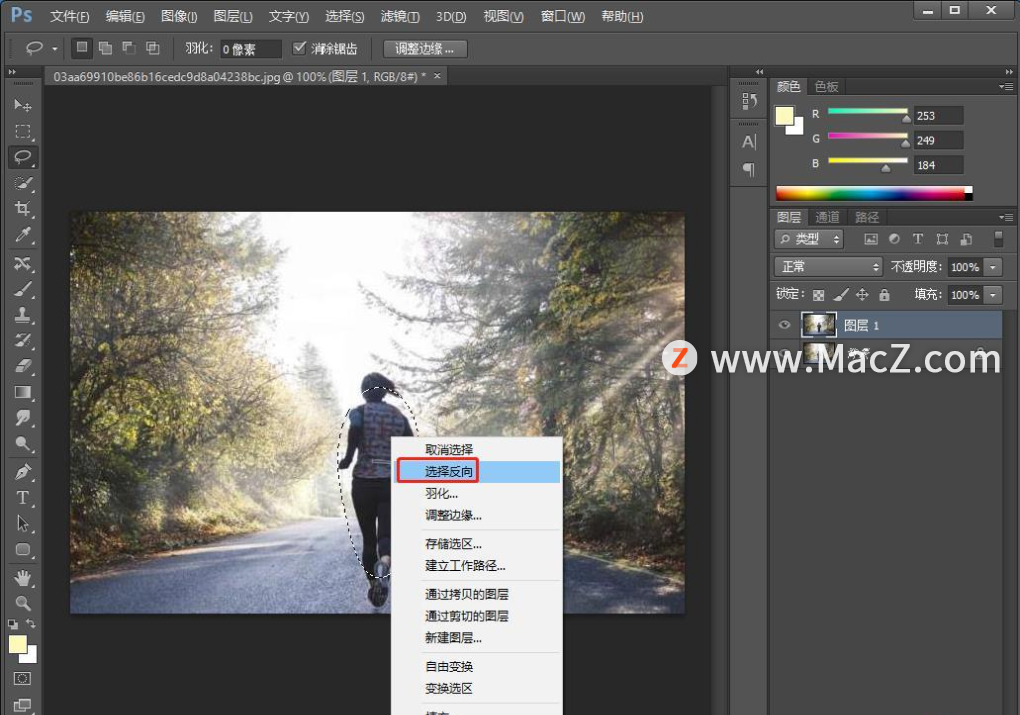Filter layers by type layers

918,239
